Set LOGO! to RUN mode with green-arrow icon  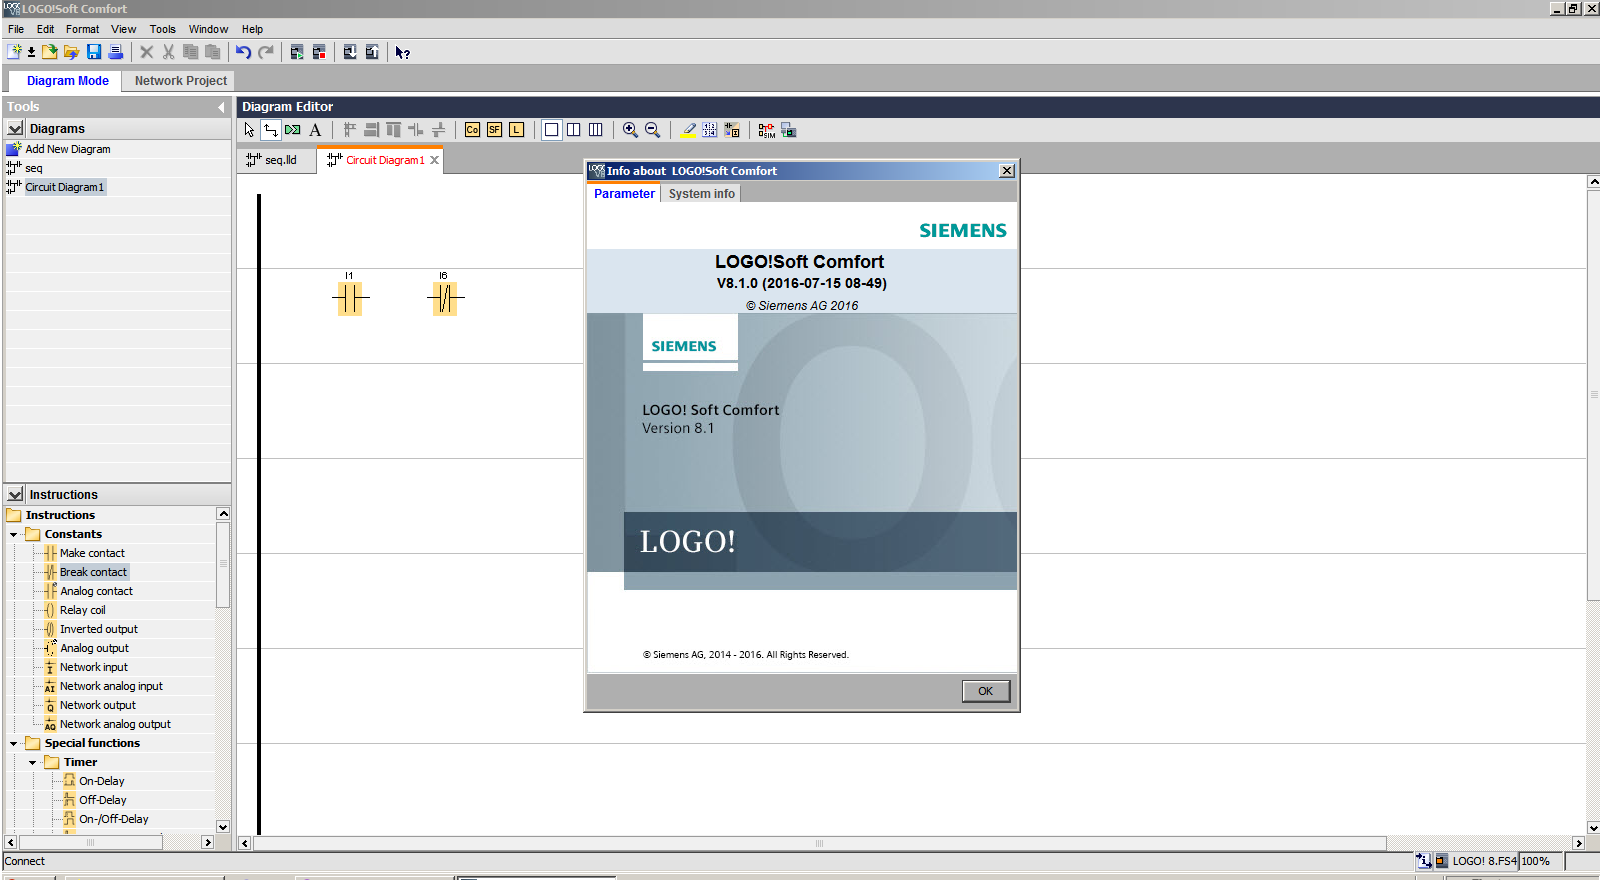pos(297,52)
